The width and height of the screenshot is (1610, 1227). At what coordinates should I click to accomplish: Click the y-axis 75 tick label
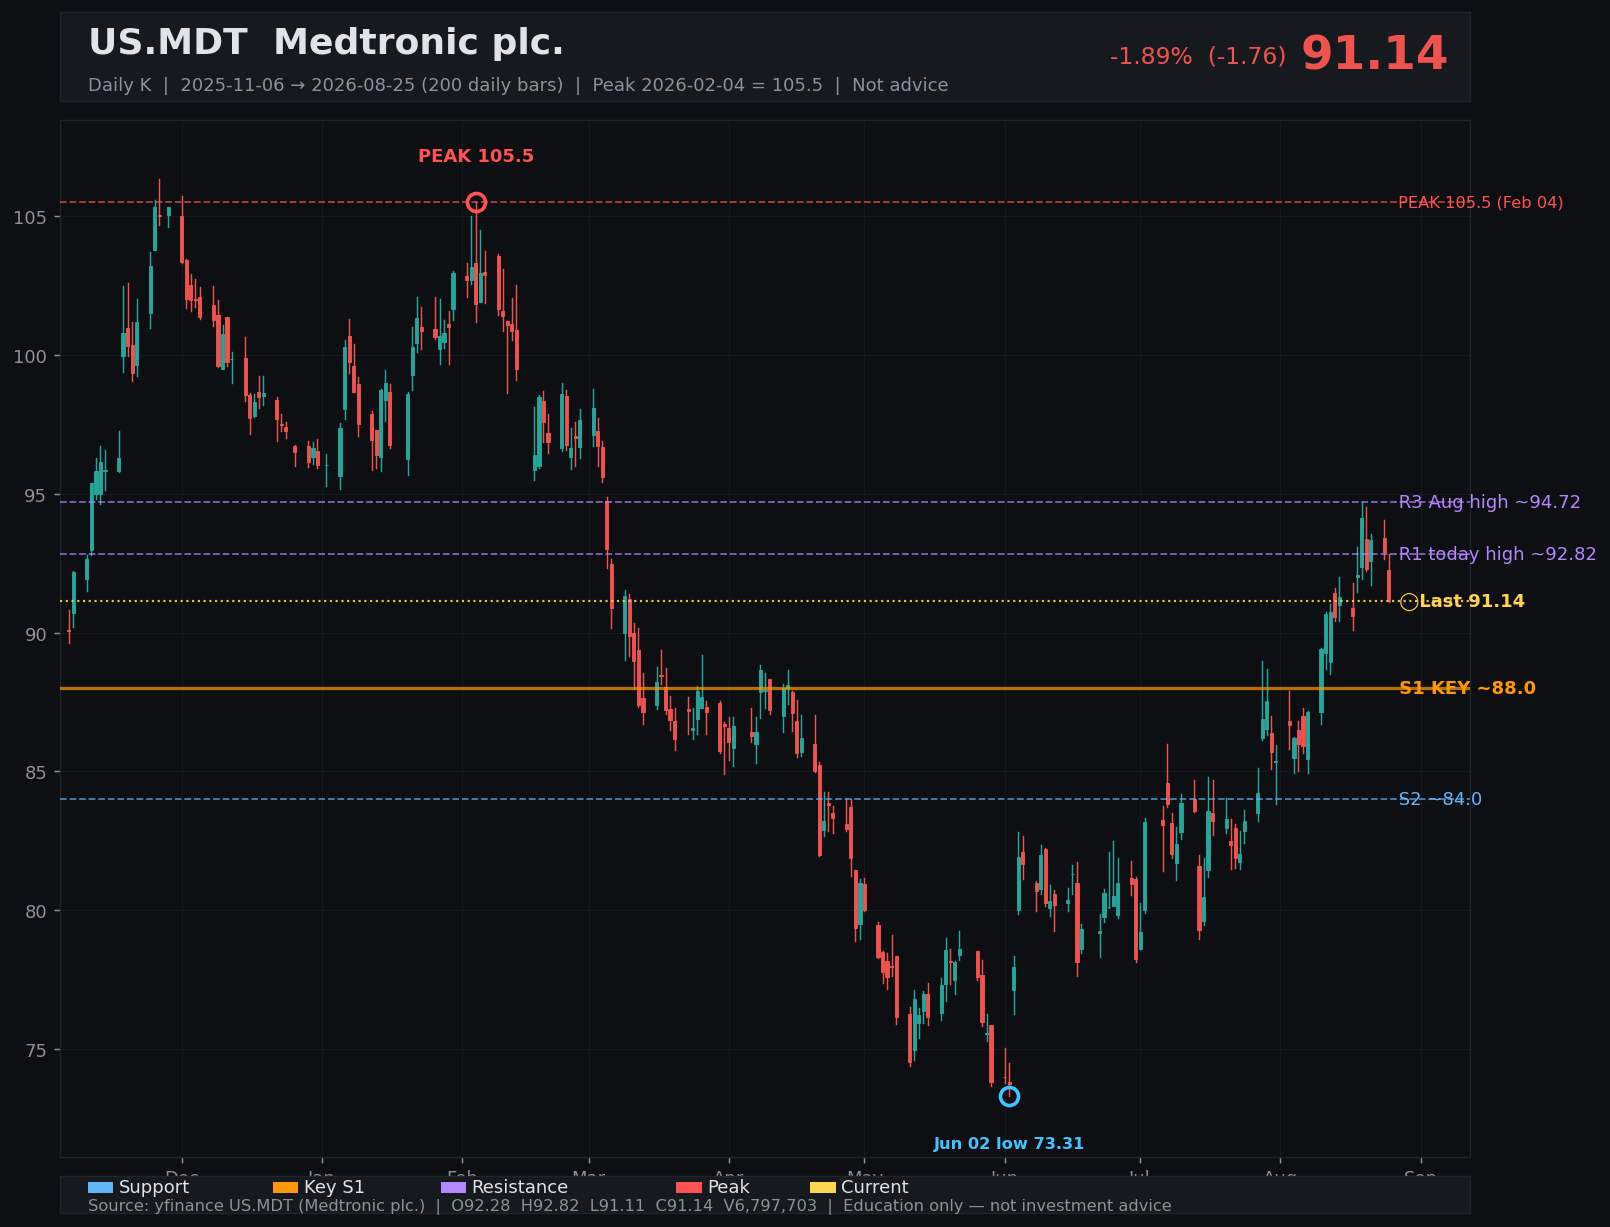(37, 1050)
